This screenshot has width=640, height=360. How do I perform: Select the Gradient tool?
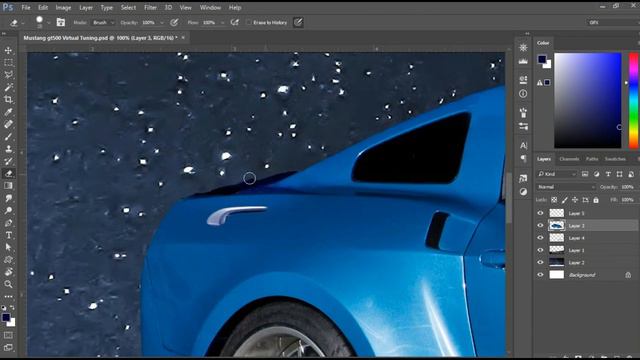[x=8, y=186]
